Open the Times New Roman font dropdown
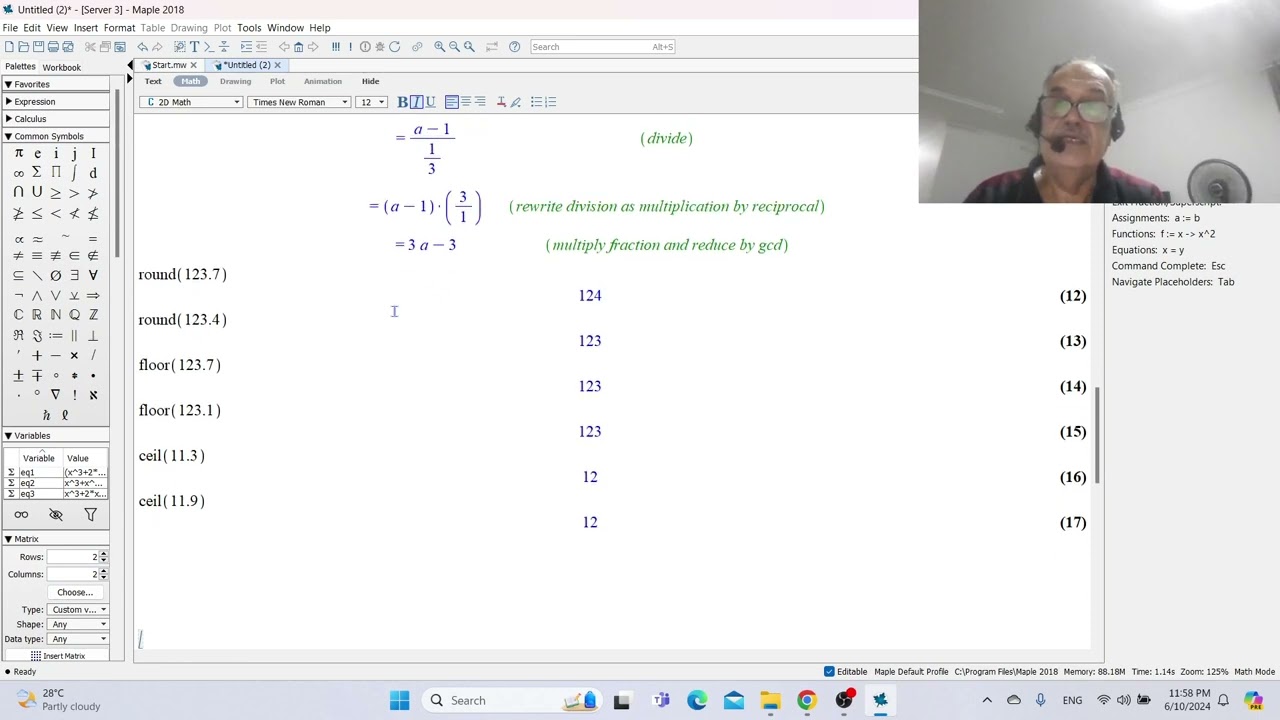 click(299, 102)
